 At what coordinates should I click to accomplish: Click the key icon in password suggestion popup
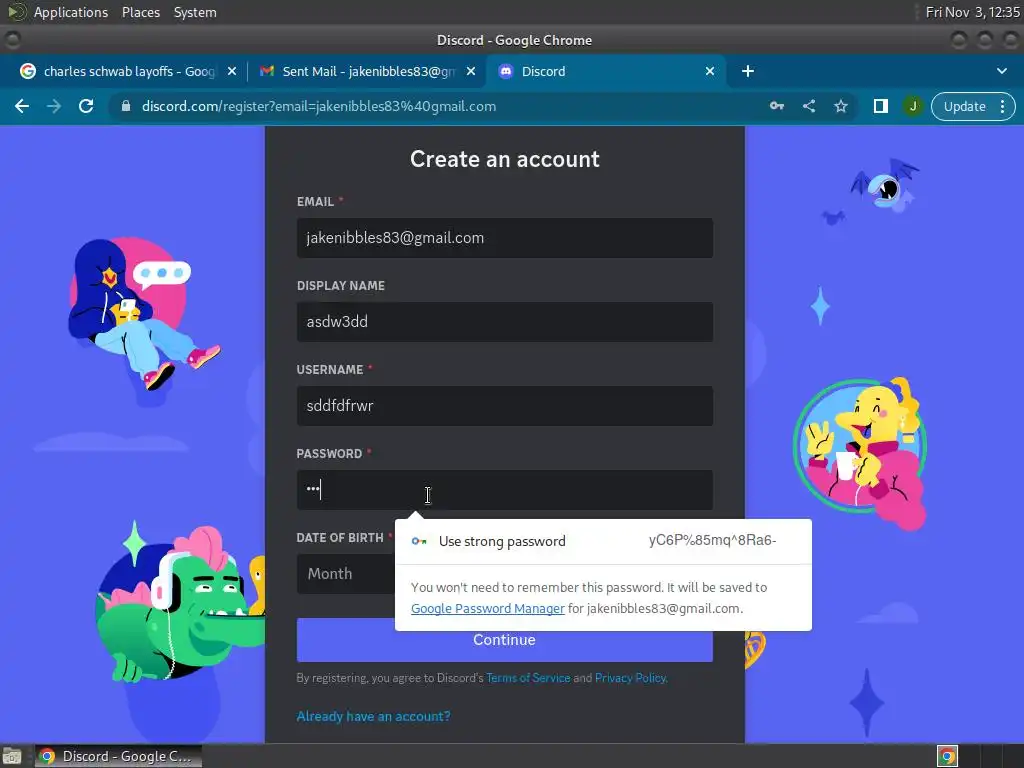[x=419, y=541]
